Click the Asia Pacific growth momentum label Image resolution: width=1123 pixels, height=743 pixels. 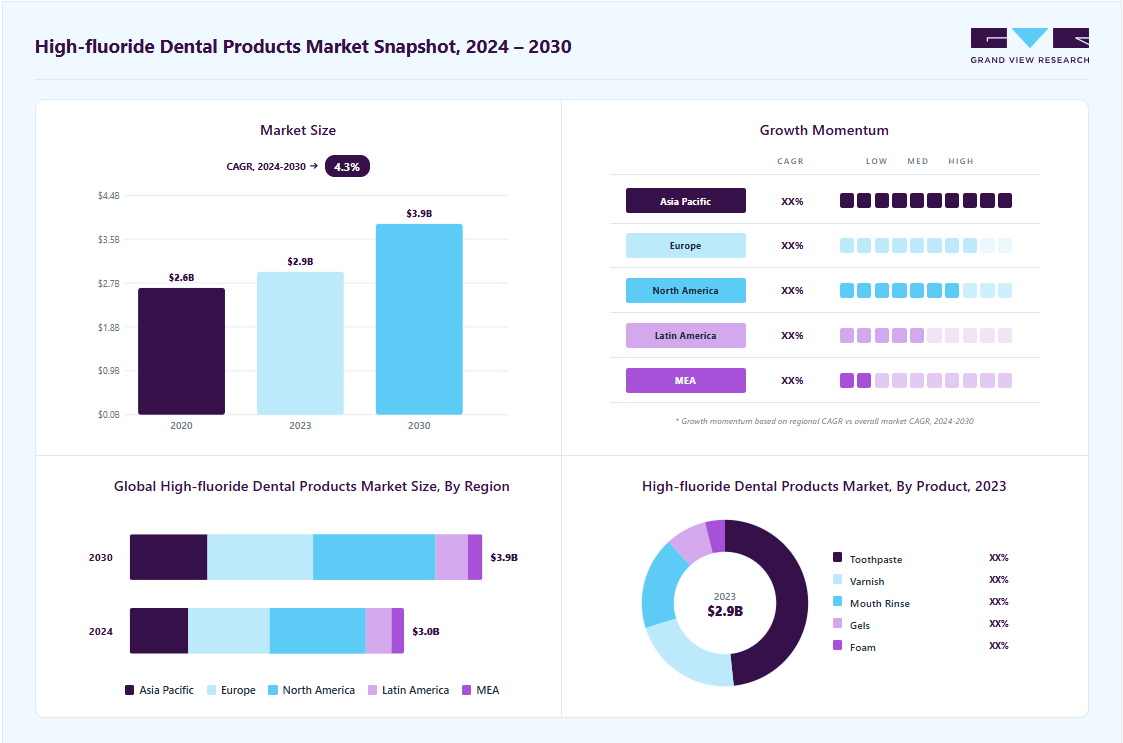pyautogui.click(x=685, y=201)
